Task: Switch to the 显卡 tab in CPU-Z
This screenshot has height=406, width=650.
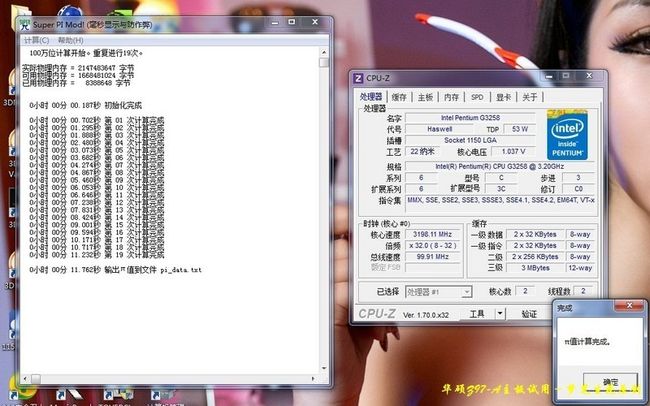Action: point(503,97)
